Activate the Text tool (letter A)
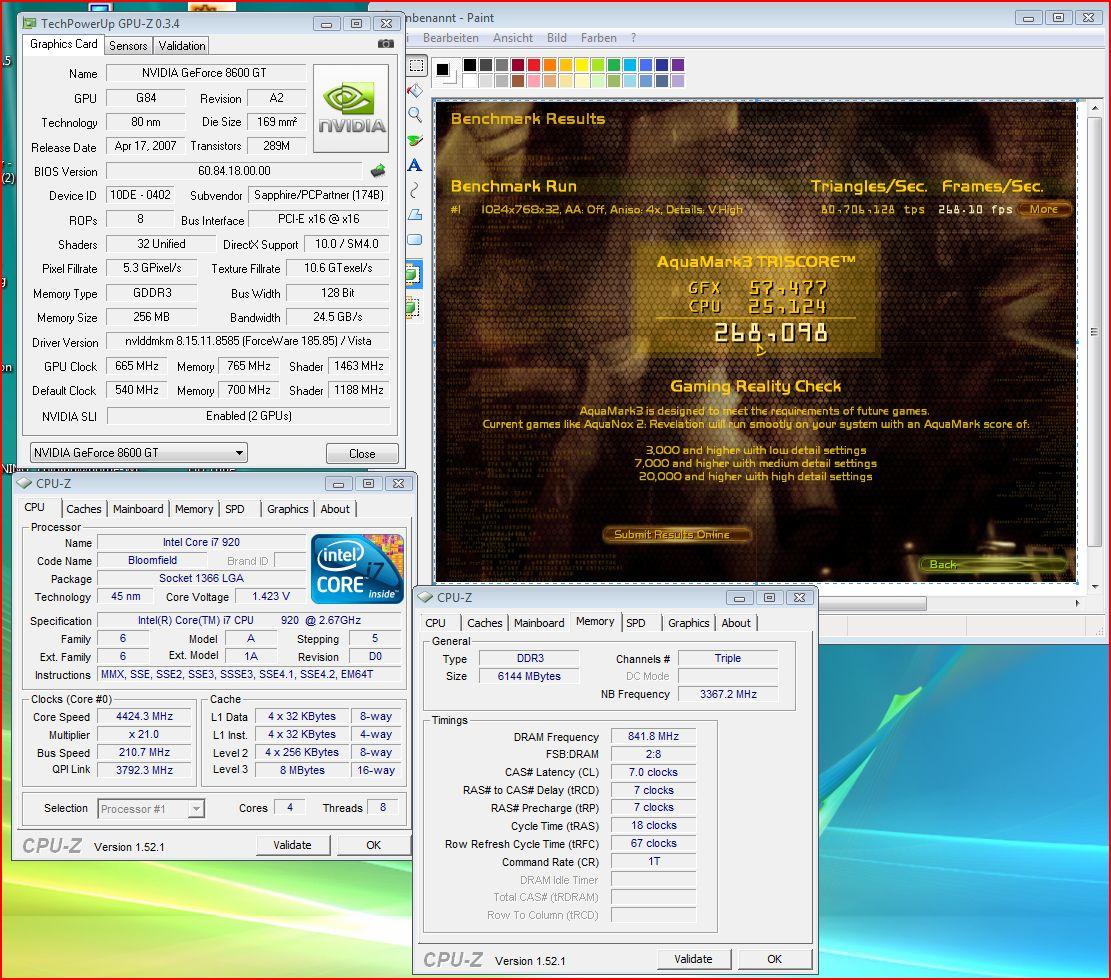Viewport: 1111px width, 980px height. pos(415,165)
